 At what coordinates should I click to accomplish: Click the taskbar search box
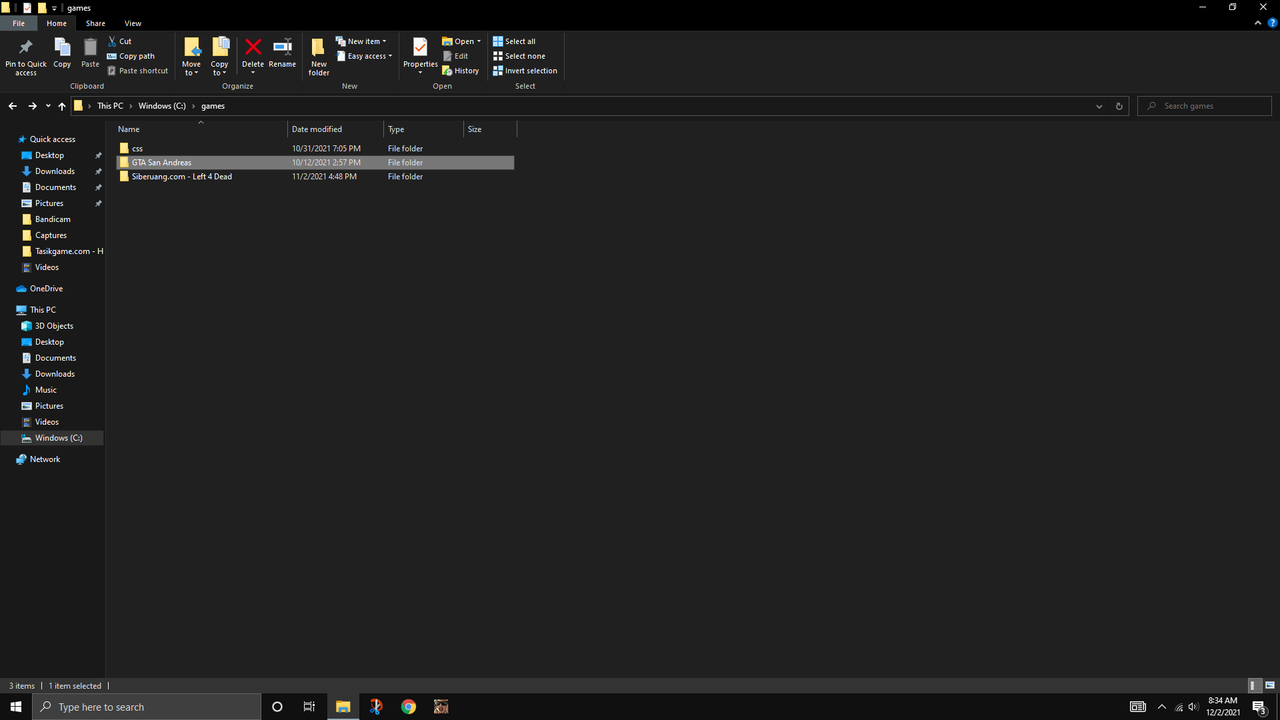pos(147,707)
